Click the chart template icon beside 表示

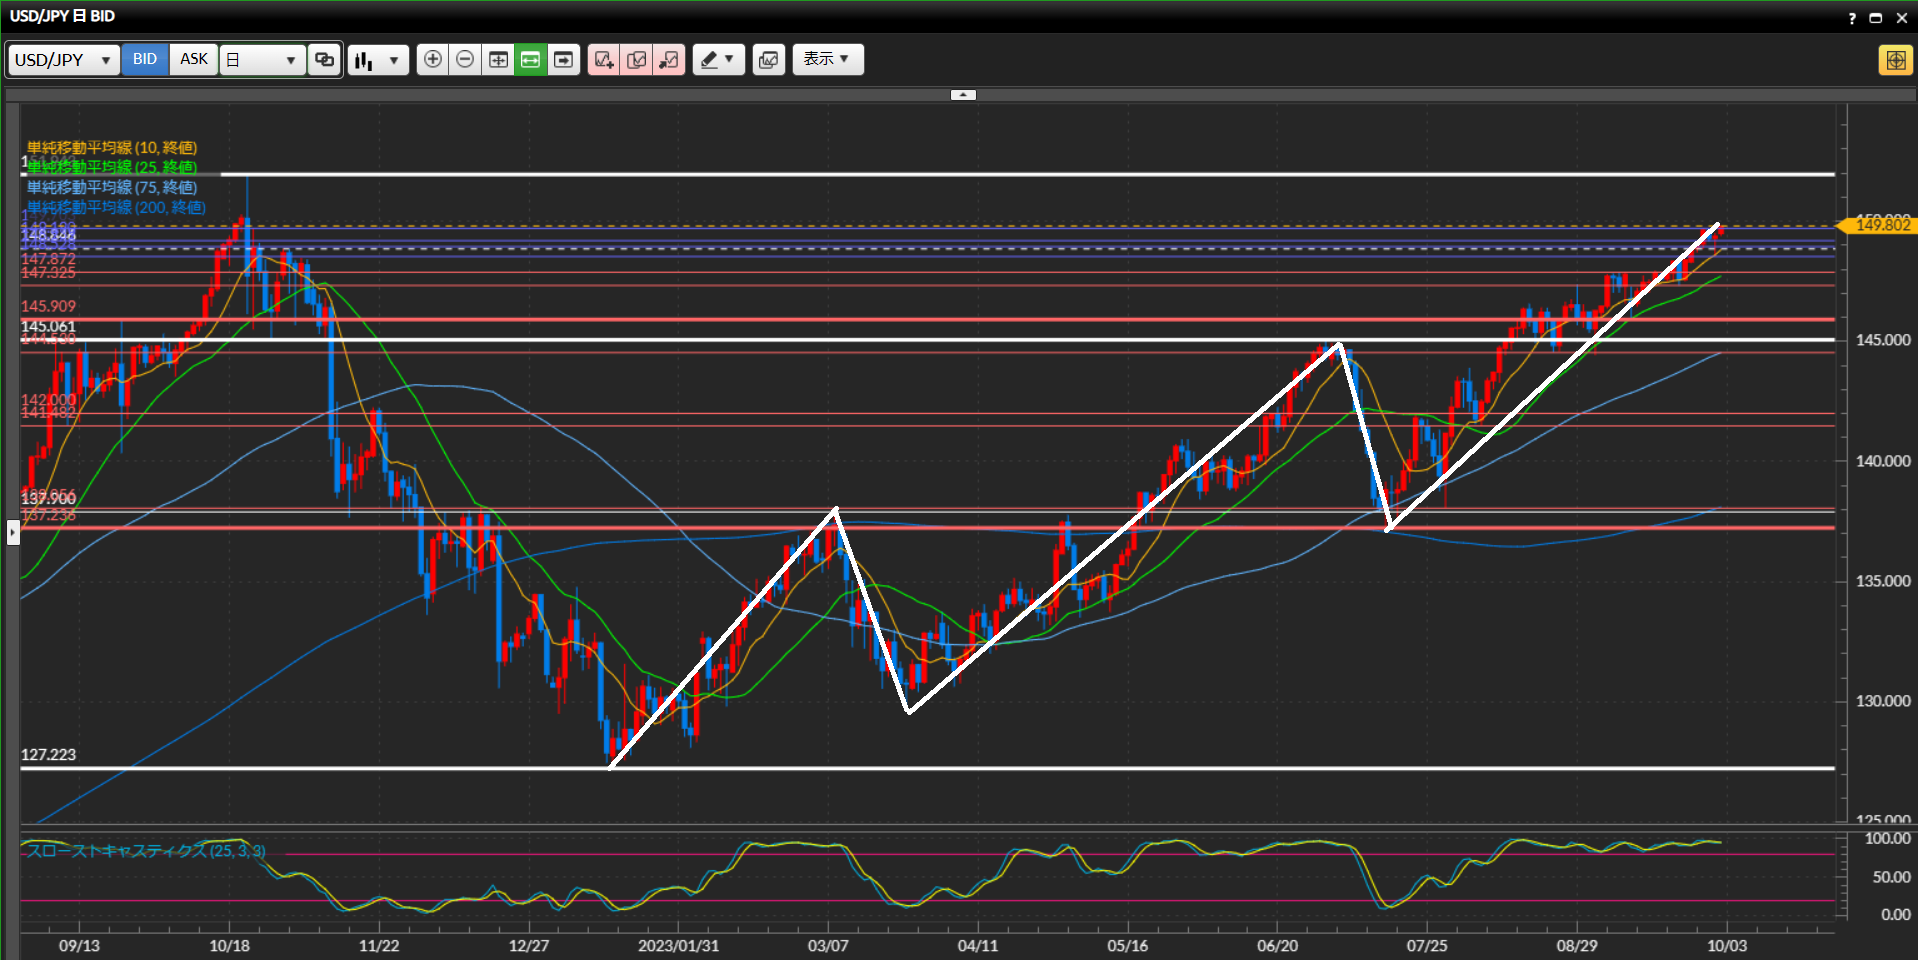(x=768, y=60)
